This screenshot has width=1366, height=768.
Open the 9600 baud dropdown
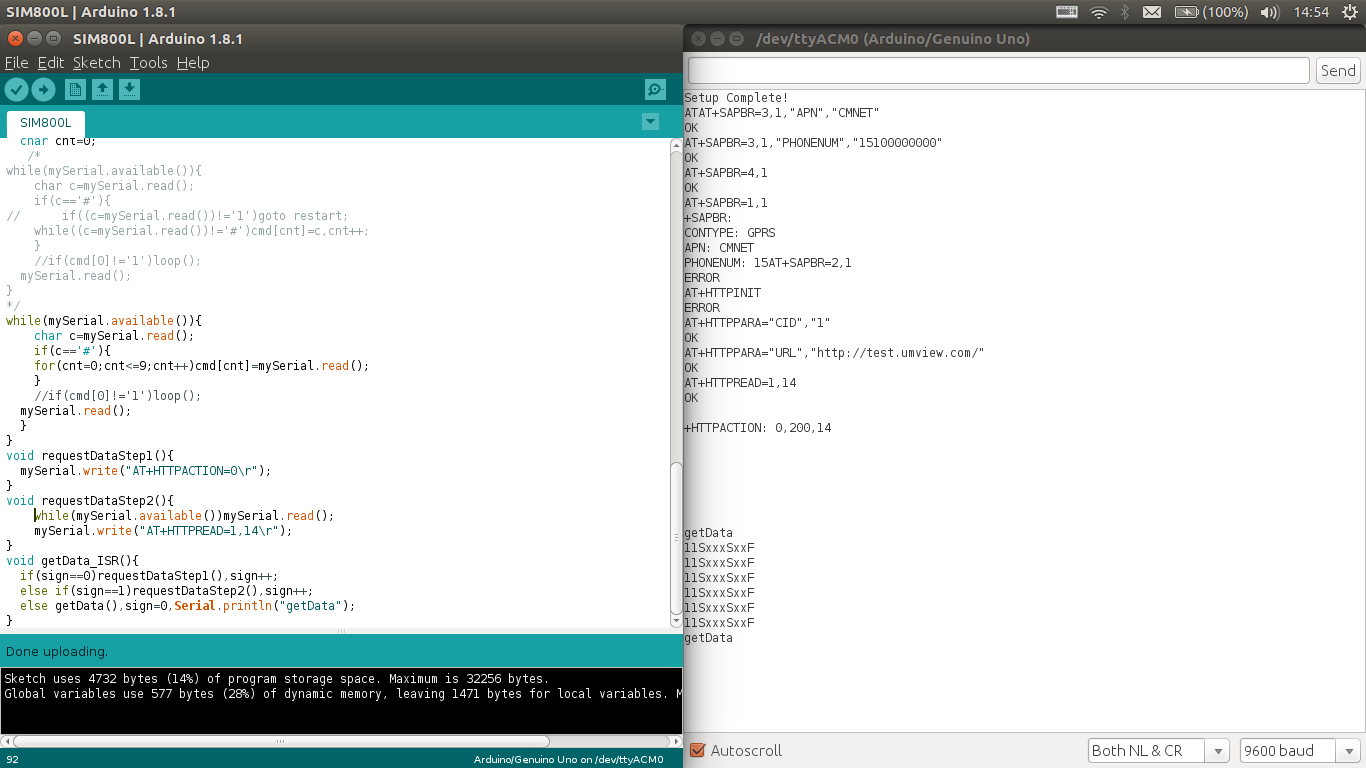1299,750
